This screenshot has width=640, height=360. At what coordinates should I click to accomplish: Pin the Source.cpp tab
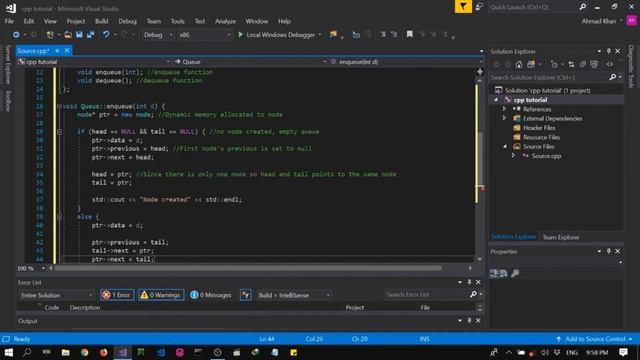58,51
